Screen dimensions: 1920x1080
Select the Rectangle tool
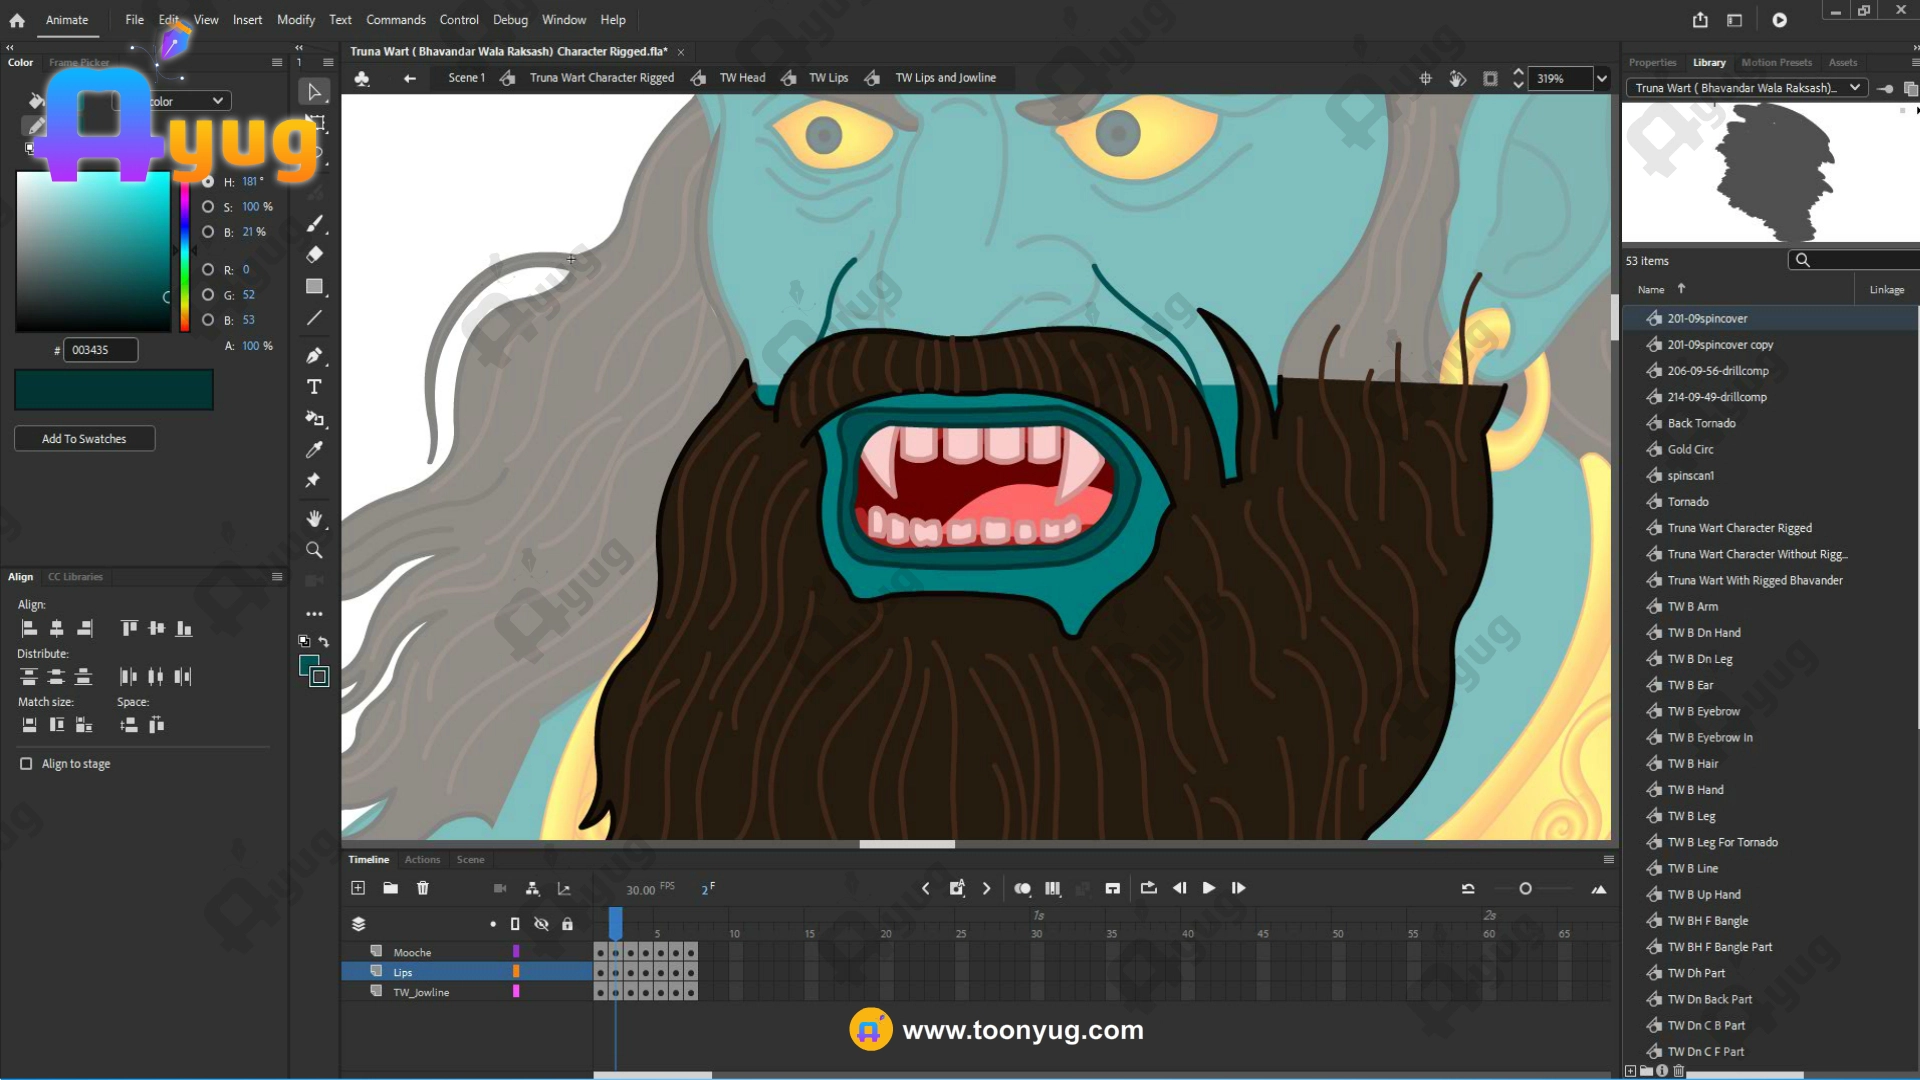click(x=314, y=287)
